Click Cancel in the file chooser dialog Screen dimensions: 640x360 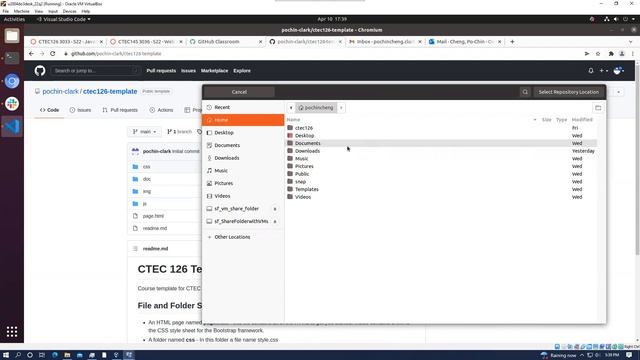239,92
